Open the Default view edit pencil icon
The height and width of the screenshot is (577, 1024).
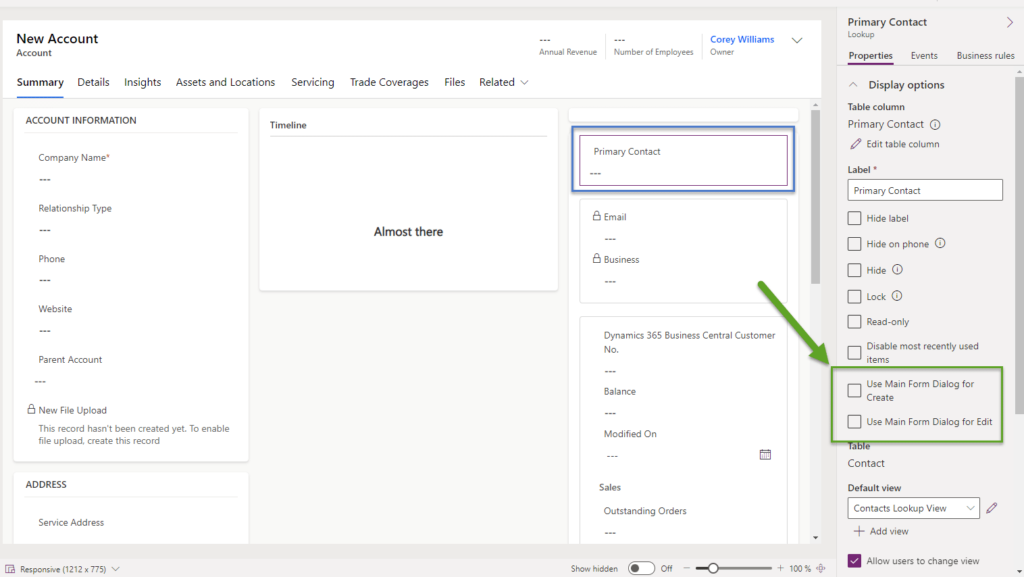(991, 508)
